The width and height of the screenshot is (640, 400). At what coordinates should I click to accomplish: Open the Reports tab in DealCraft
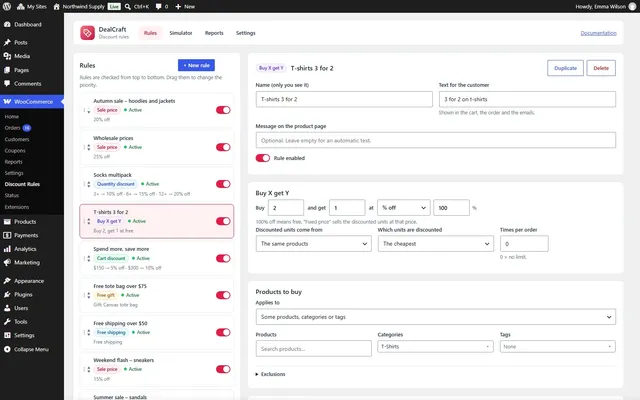tap(214, 33)
